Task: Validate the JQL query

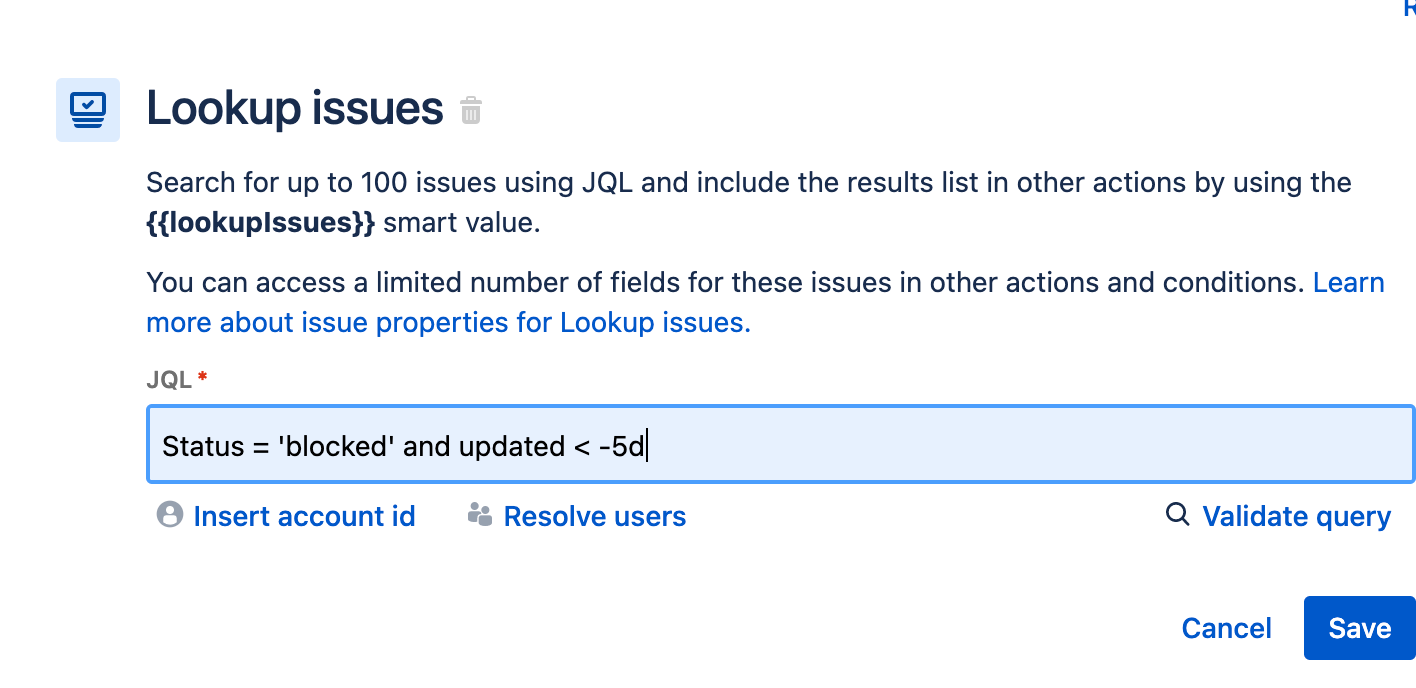Action: click(x=1297, y=516)
